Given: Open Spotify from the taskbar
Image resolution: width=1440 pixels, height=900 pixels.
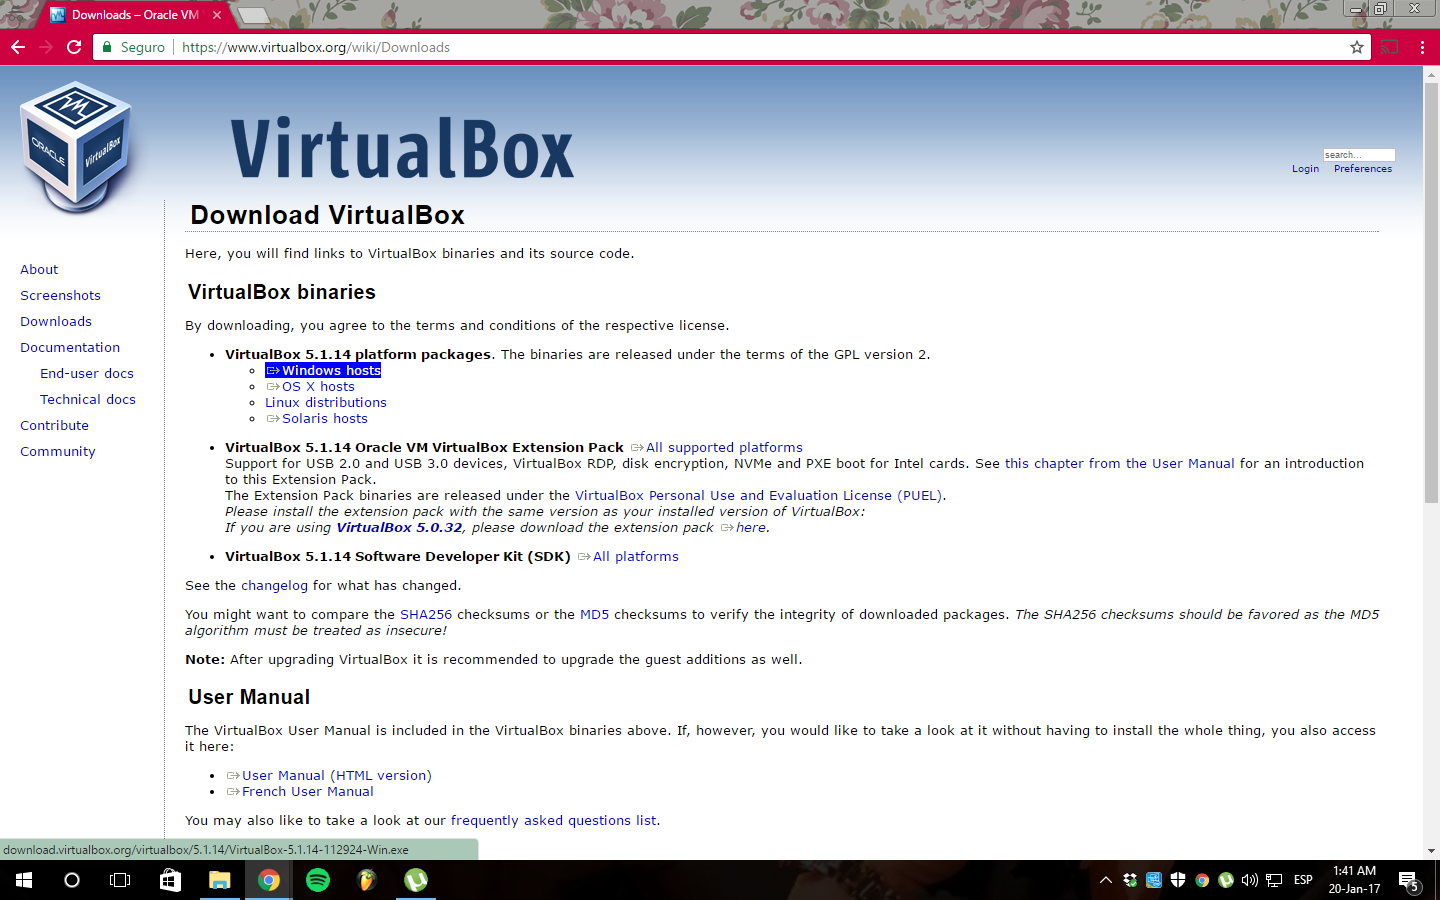Looking at the screenshot, I should [x=318, y=880].
